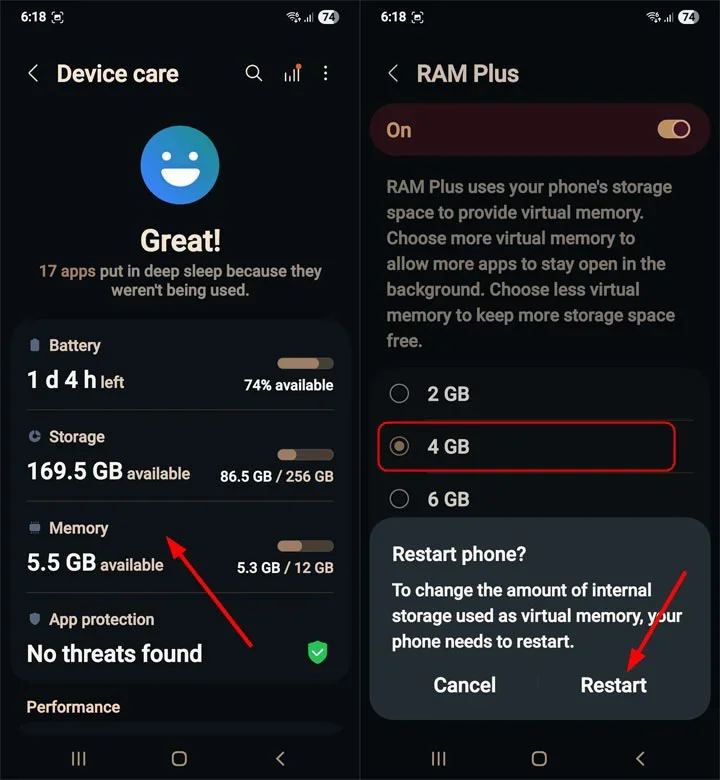Image resolution: width=720 pixels, height=780 pixels.
Task: Open the Storage section
Action: point(180,456)
